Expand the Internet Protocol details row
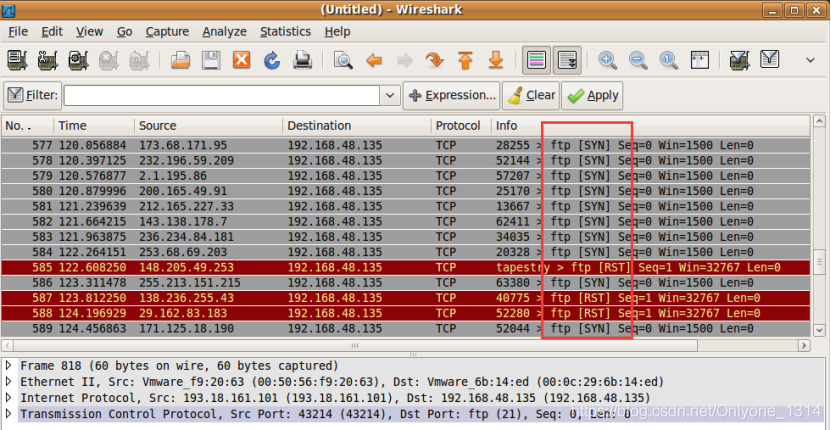This screenshot has height=430, width=831. tap(8, 398)
